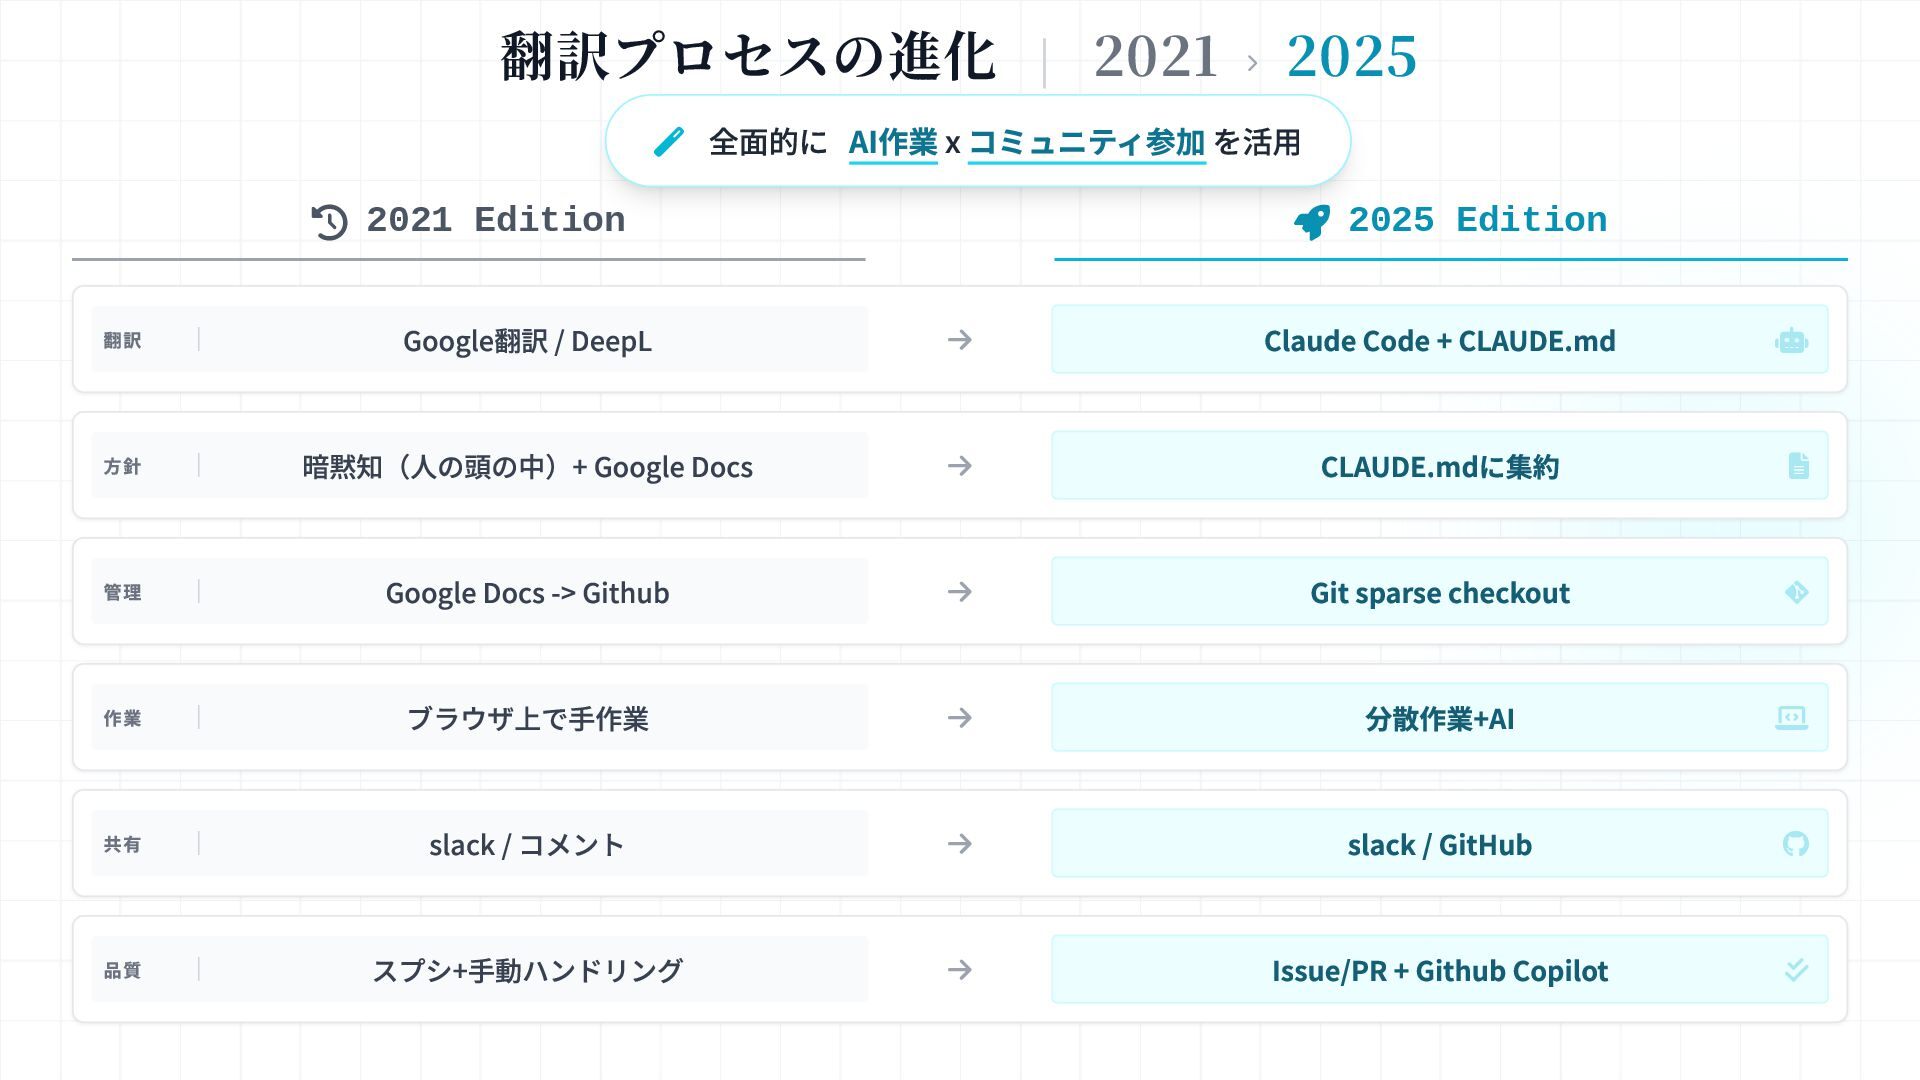Screen dimensions: 1920x1080
Task: Click the Google翻訳 / DeepL cell
Action: pos(527,341)
